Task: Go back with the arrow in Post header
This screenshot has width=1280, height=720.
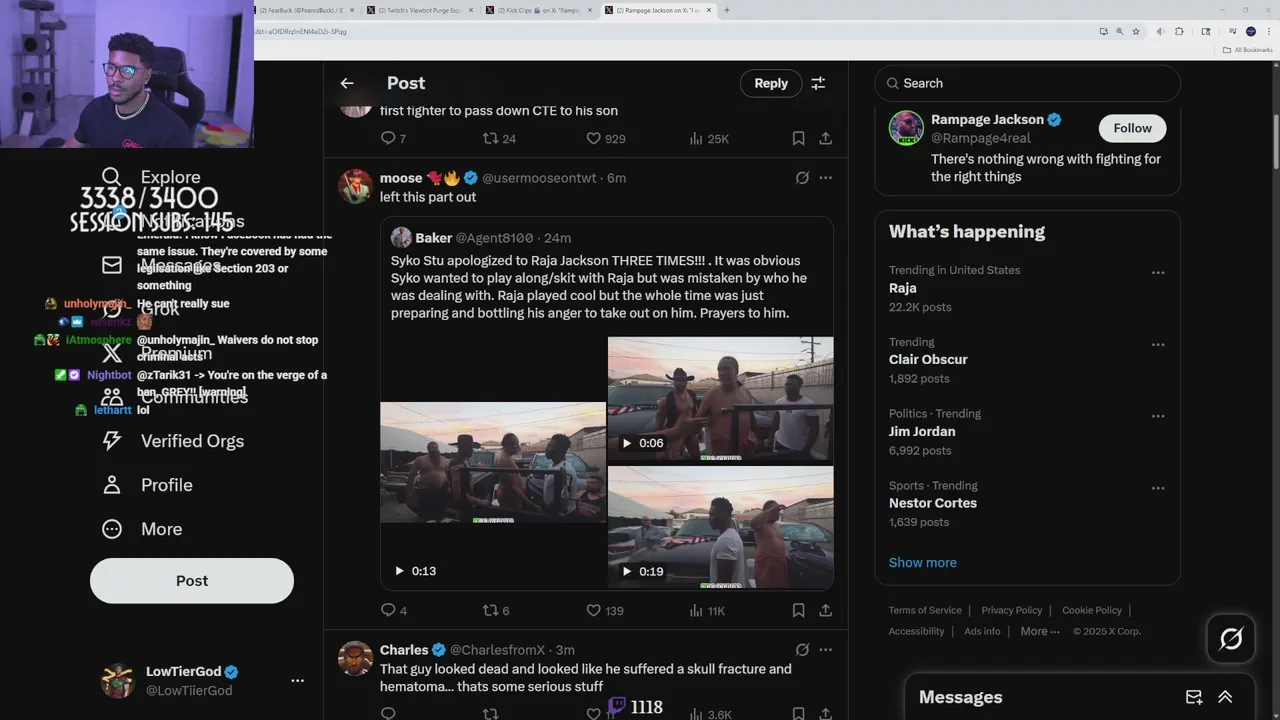Action: 347,83
